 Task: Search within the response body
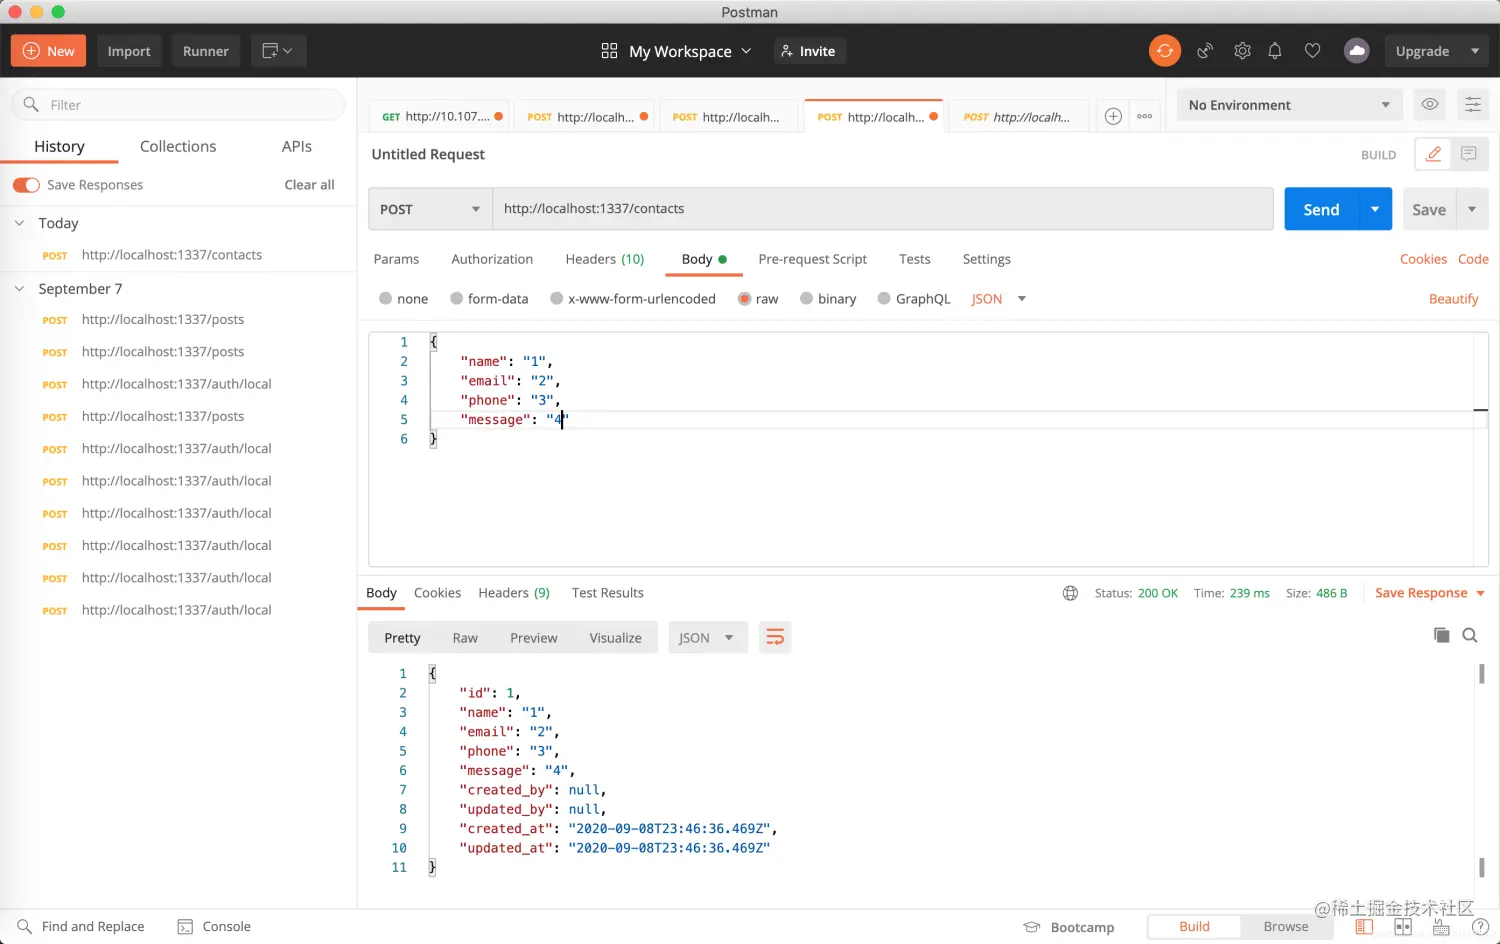click(1470, 635)
